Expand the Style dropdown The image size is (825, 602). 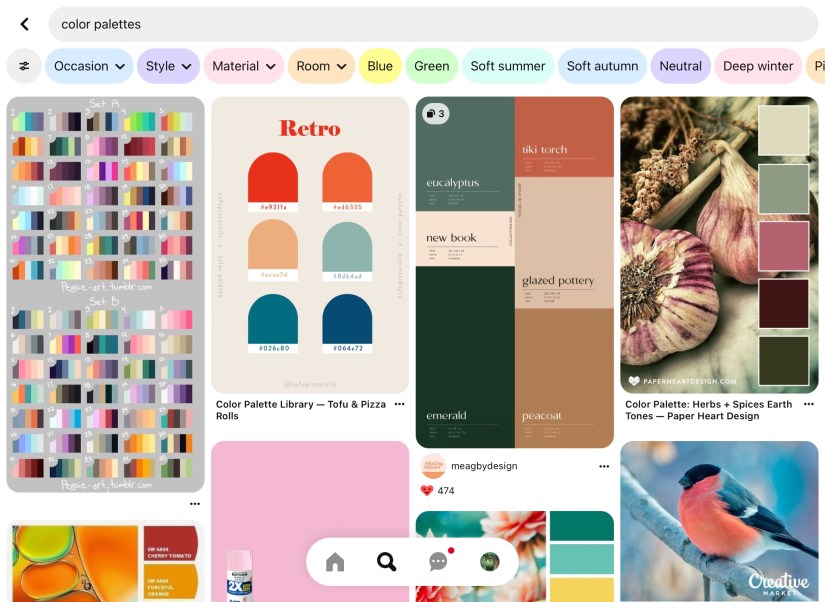click(168, 66)
